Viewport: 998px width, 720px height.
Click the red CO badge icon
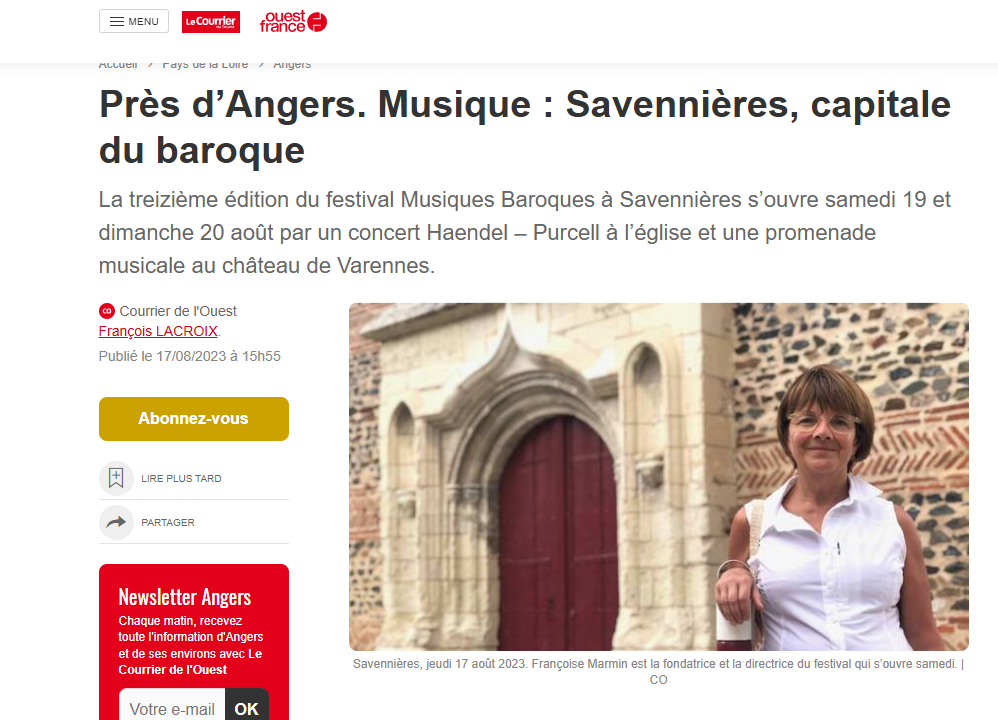(107, 311)
